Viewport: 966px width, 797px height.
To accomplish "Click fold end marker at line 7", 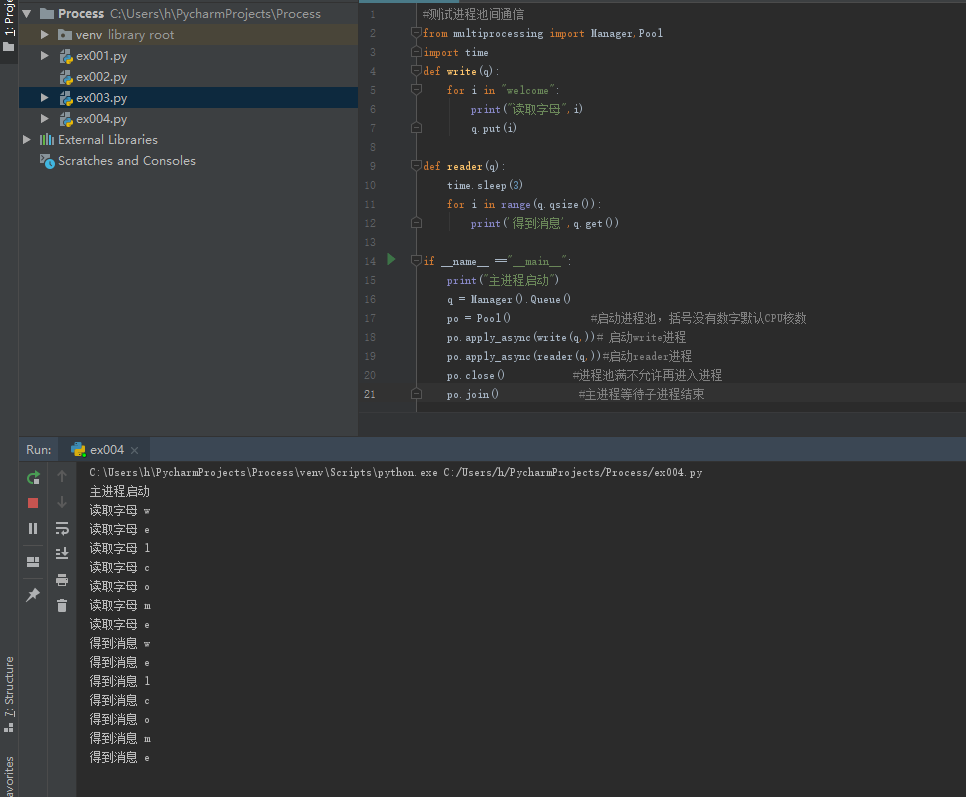I will pyautogui.click(x=416, y=127).
